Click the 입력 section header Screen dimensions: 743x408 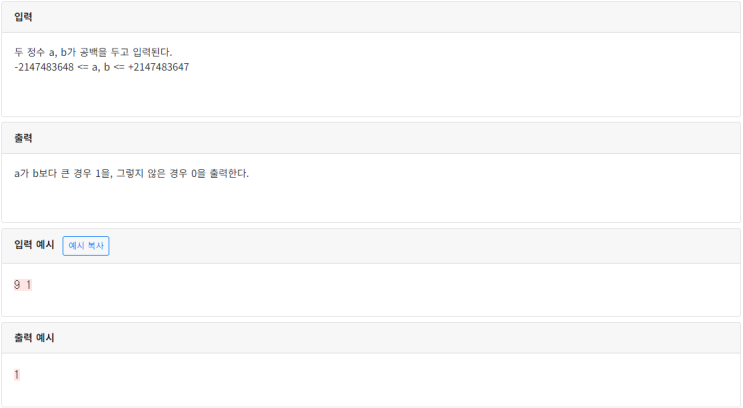pyautogui.click(x=23, y=17)
